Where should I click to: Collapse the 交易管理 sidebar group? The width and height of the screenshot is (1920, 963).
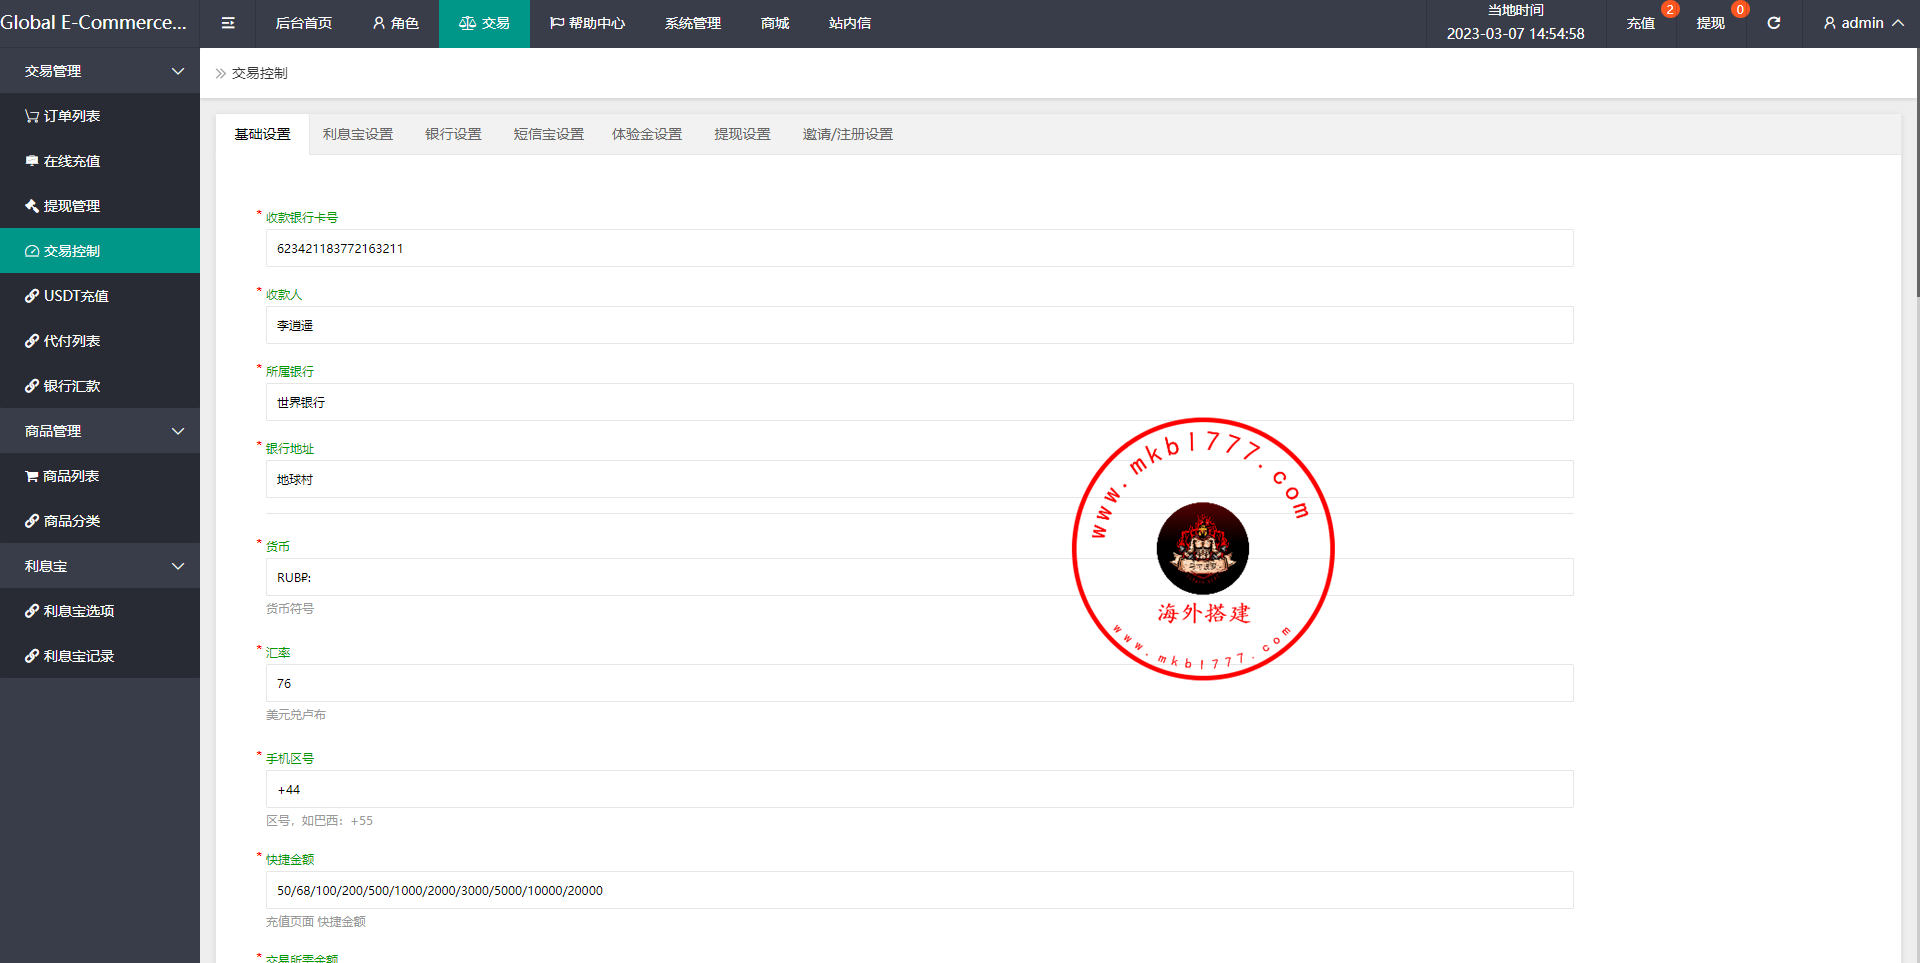178,71
